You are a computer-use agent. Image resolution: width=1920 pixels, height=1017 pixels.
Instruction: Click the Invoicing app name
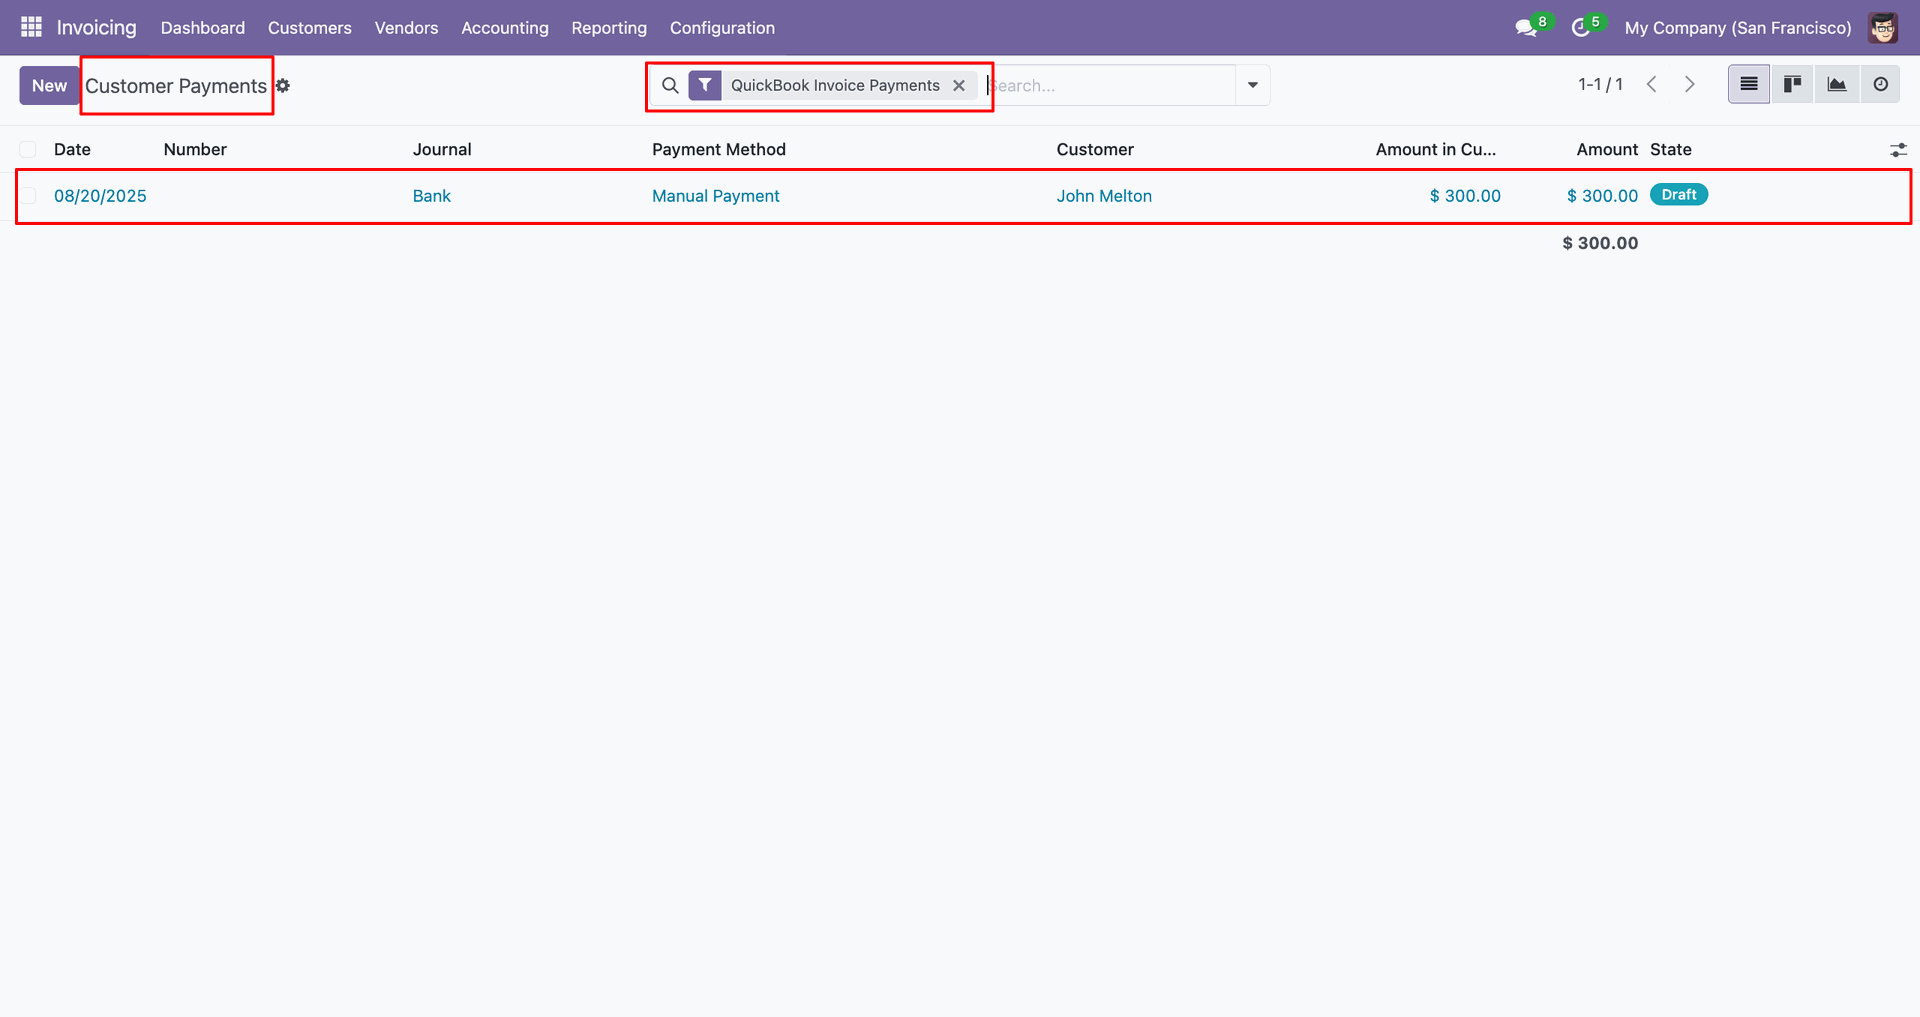[96, 28]
